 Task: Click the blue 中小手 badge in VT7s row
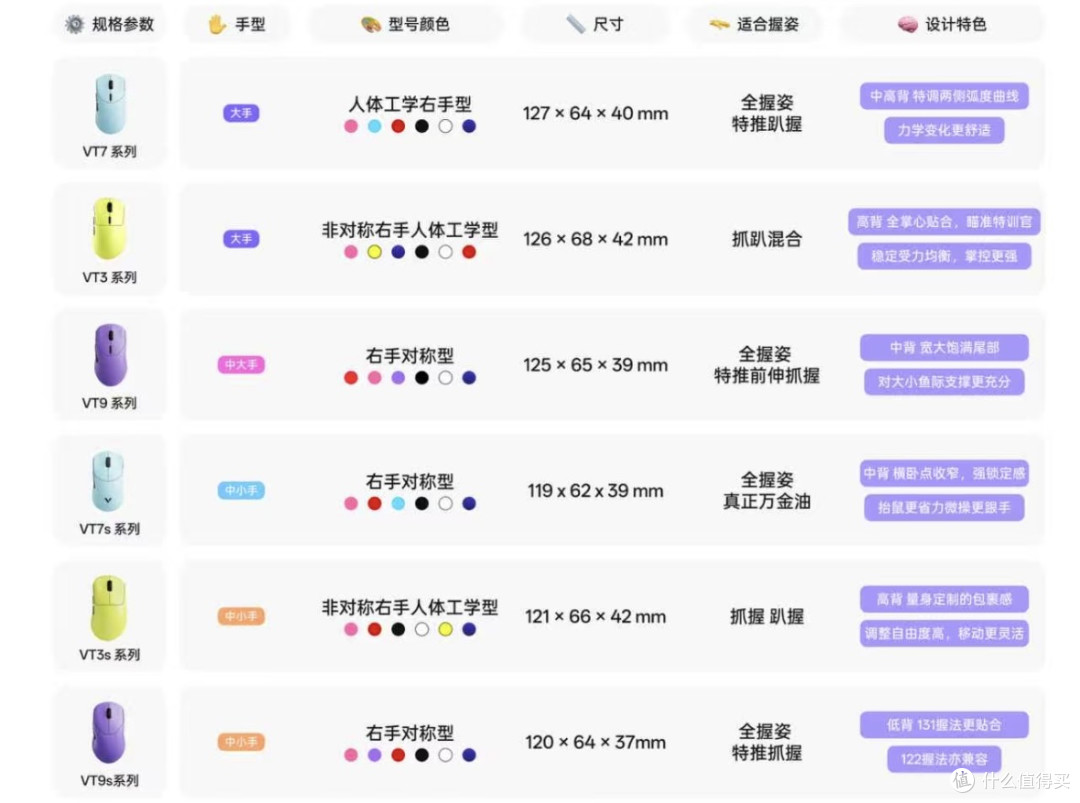point(241,490)
